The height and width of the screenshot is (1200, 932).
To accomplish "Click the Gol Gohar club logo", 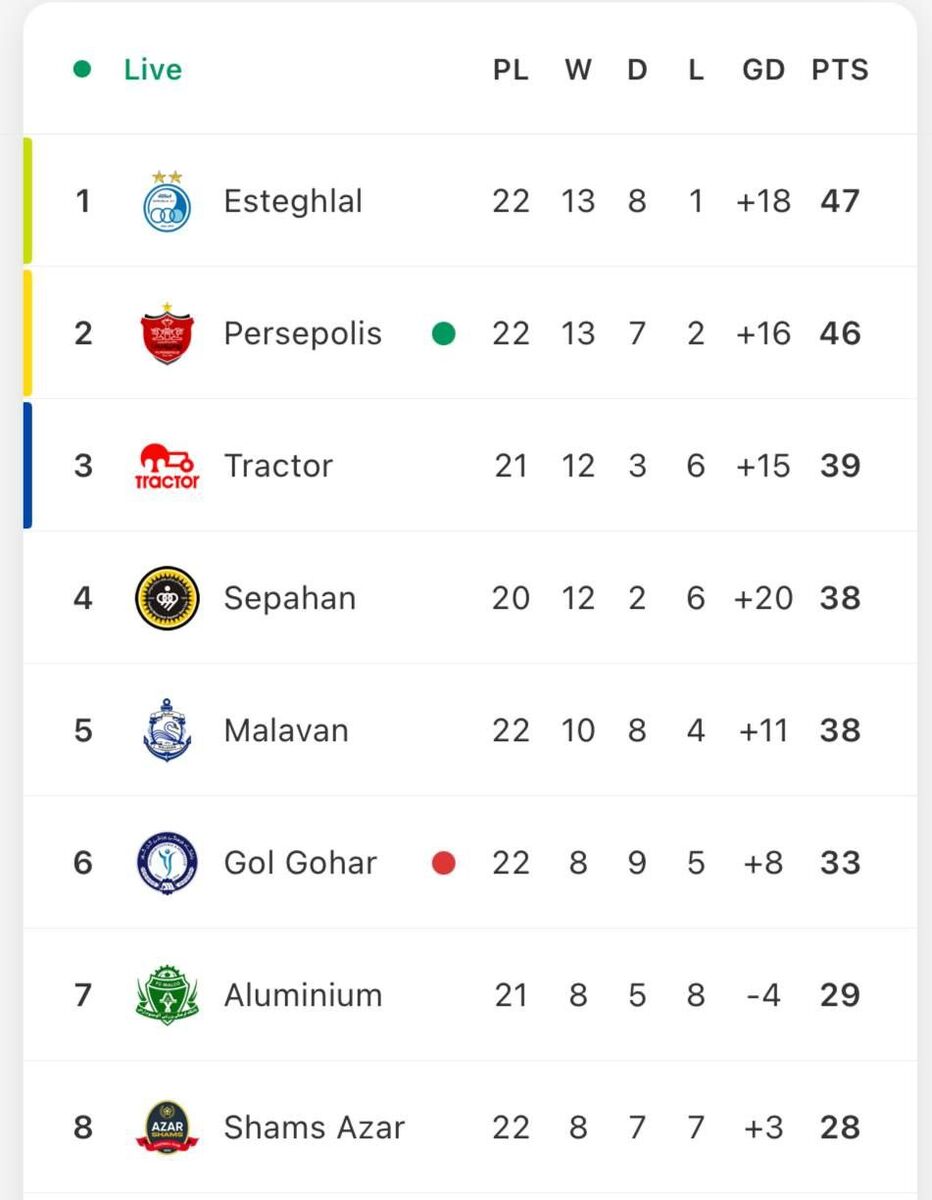I will 167,863.
